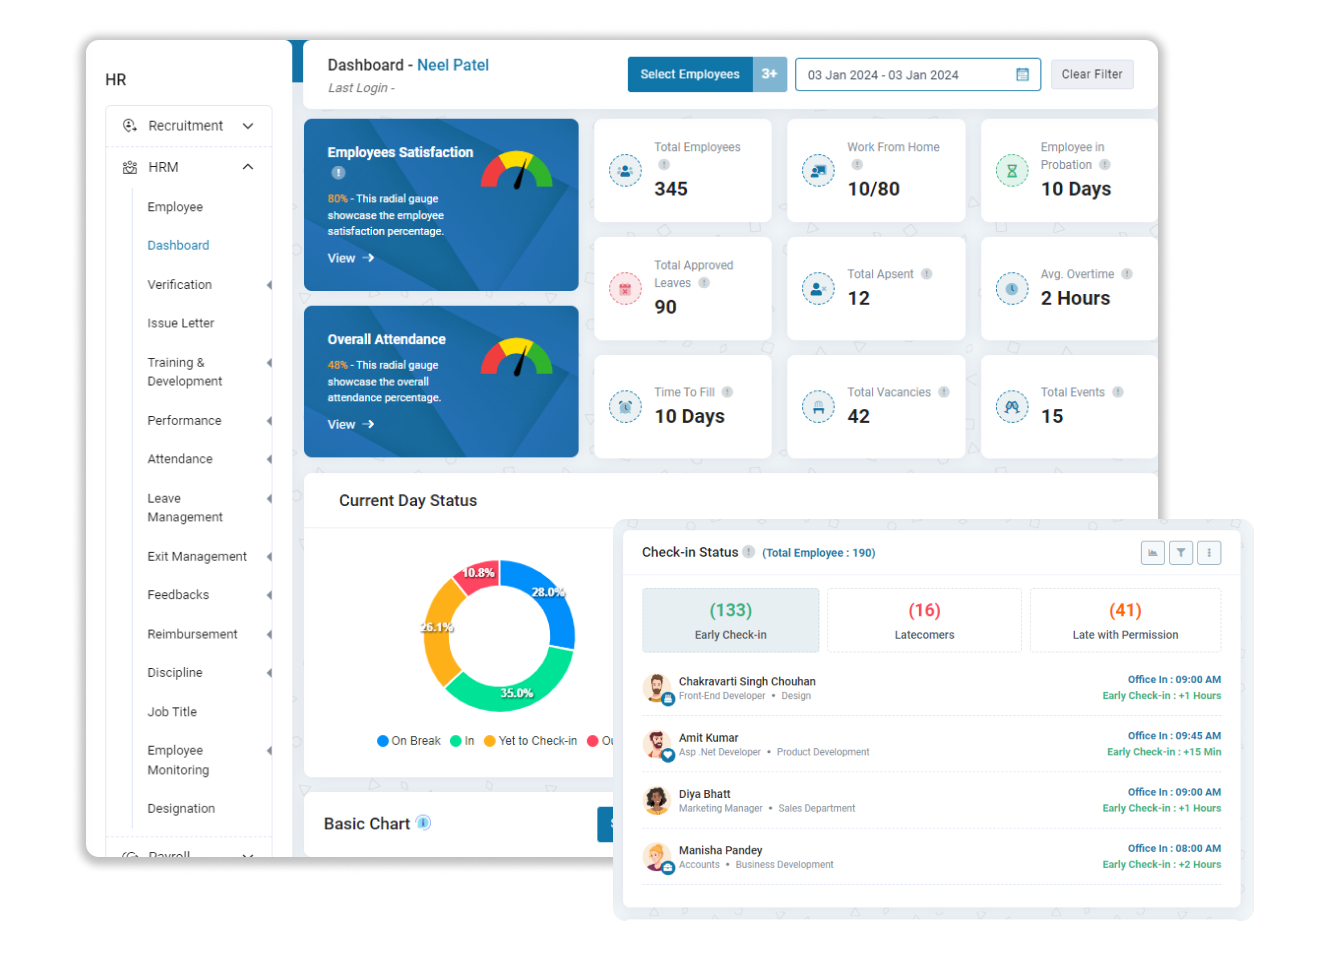
Task: Click the Employees Satisfaction info icon
Action: coord(337,172)
